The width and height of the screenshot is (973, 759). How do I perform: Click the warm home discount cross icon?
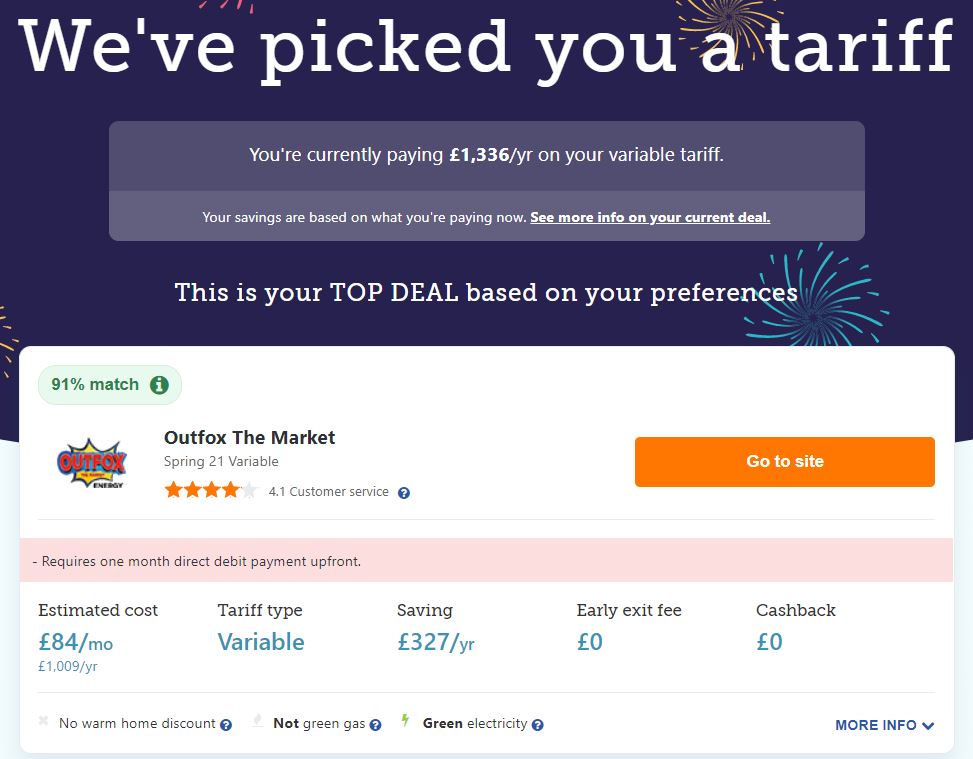43,721
